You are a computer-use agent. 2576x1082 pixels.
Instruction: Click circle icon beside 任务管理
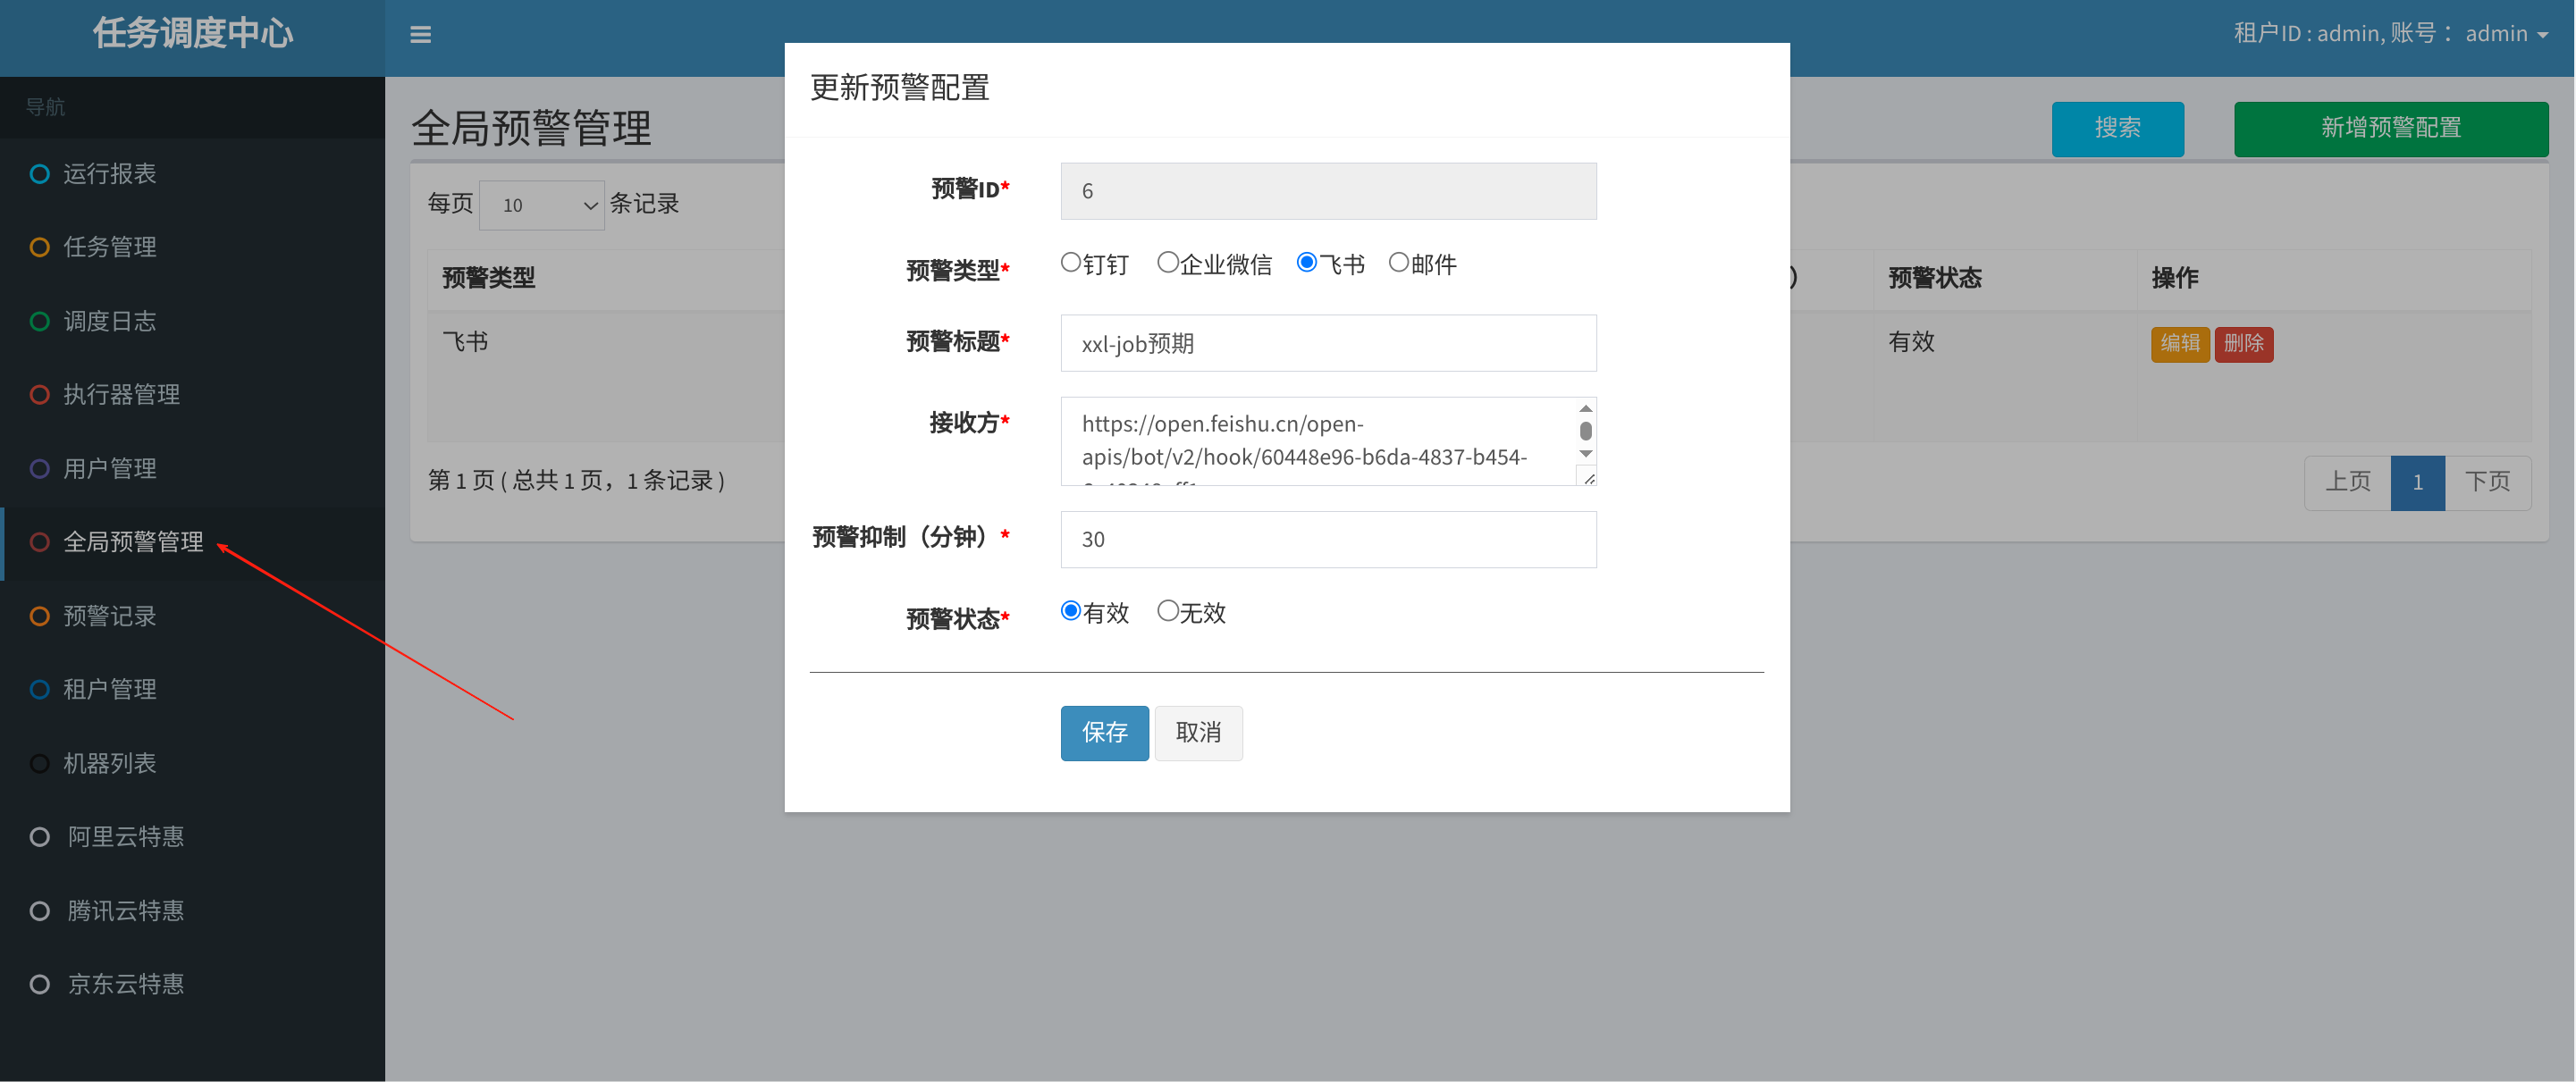39,247
